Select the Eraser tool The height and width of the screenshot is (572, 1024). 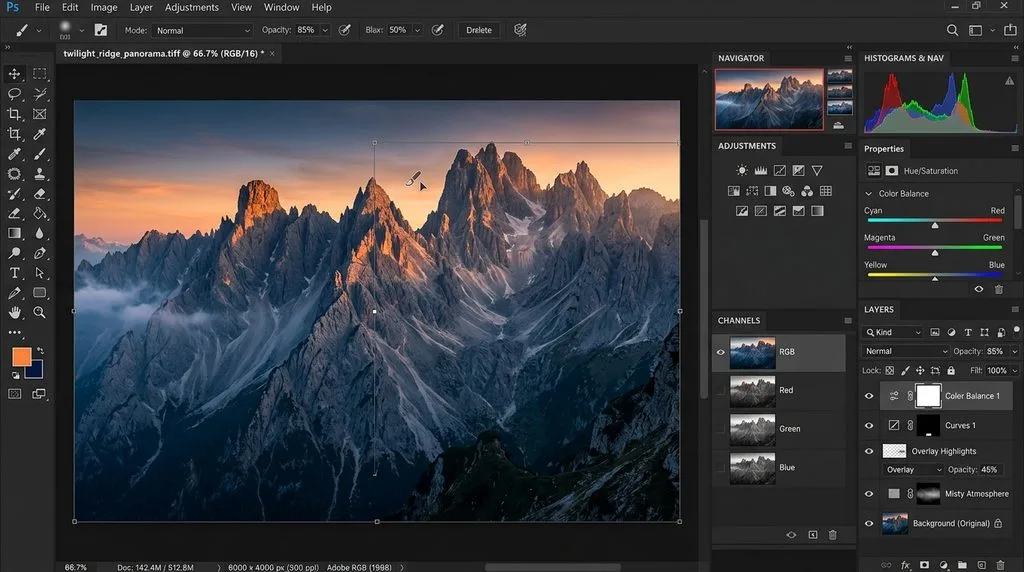[40, 194]
